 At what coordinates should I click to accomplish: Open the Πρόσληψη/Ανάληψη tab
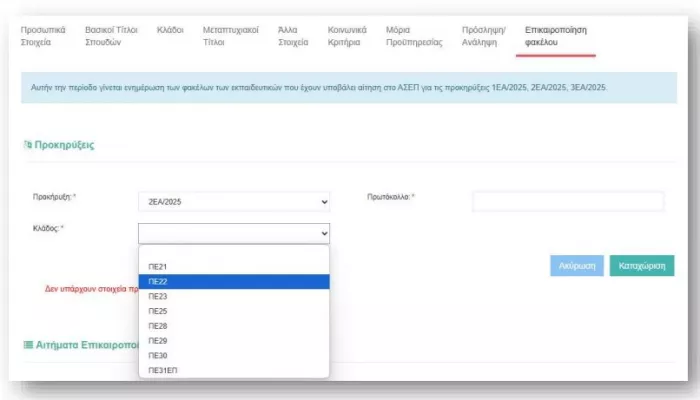tap(483, 36)
